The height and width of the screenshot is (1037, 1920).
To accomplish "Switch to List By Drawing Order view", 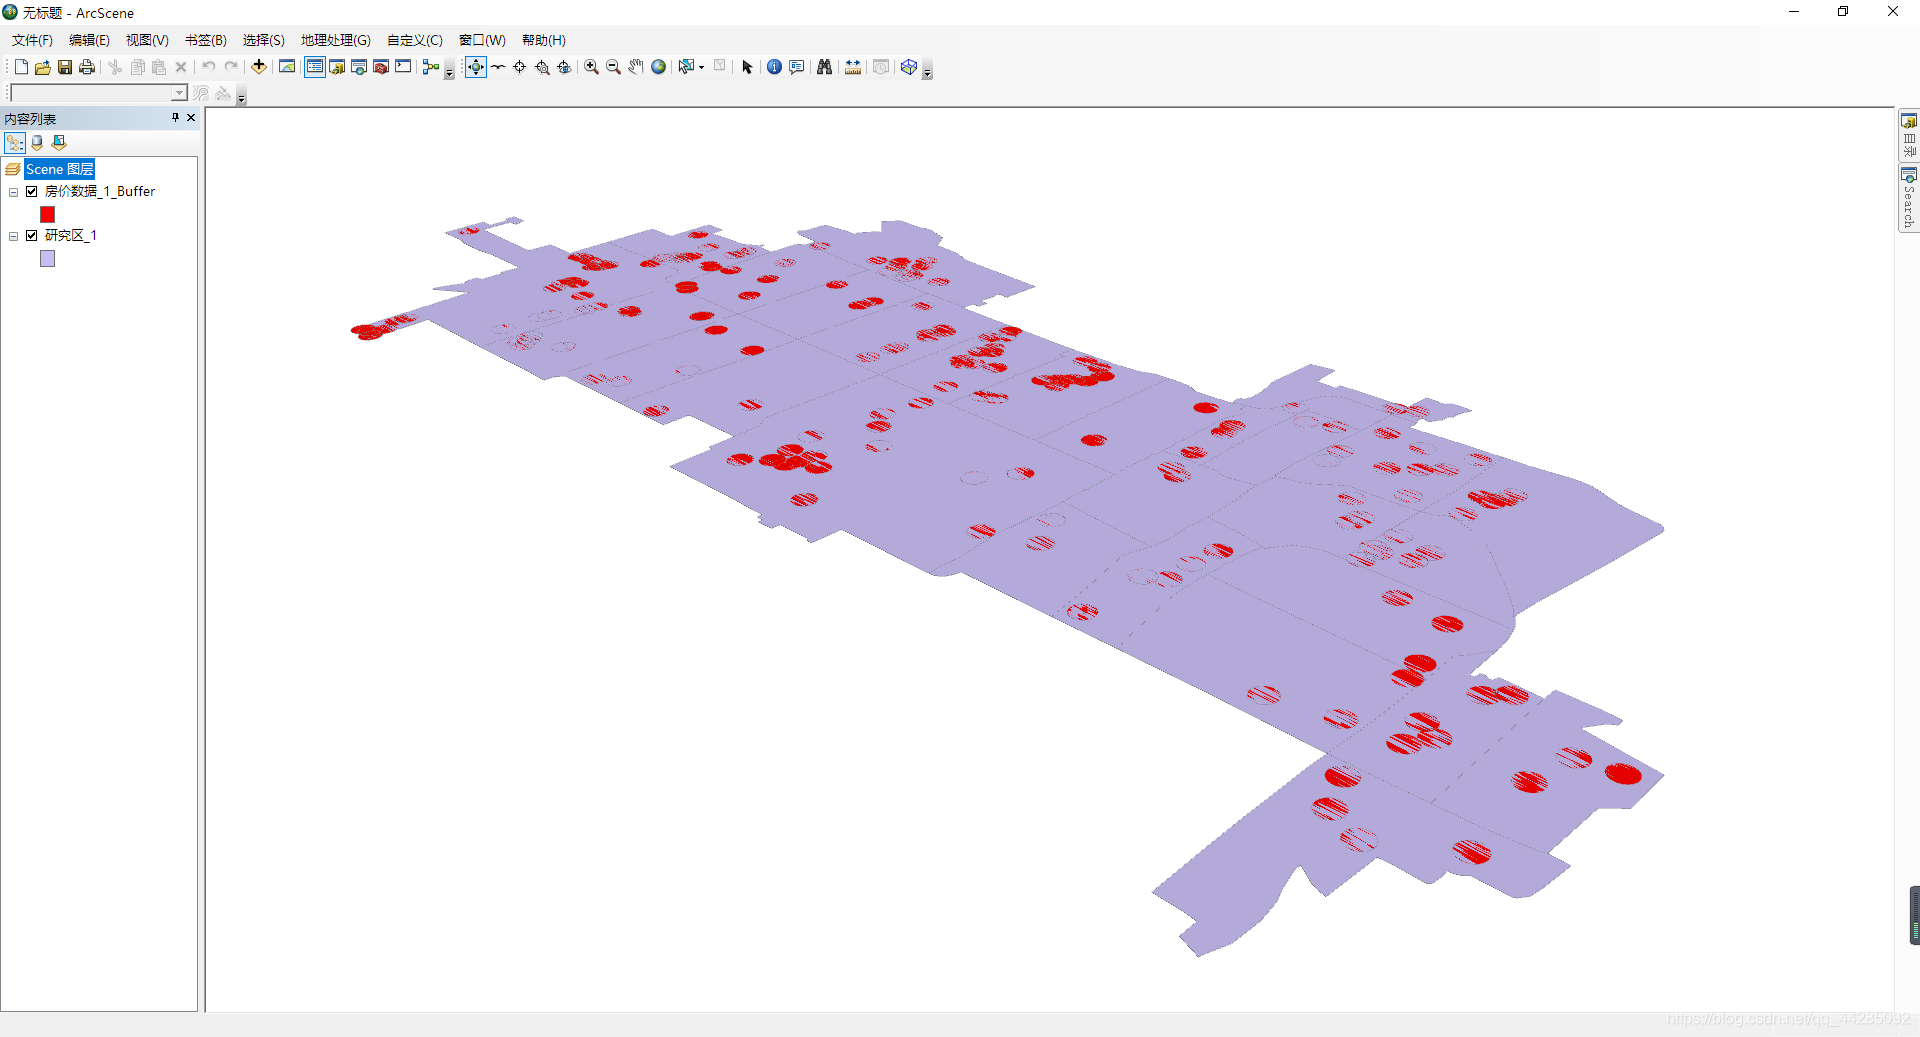I will [x=15, y=143].
